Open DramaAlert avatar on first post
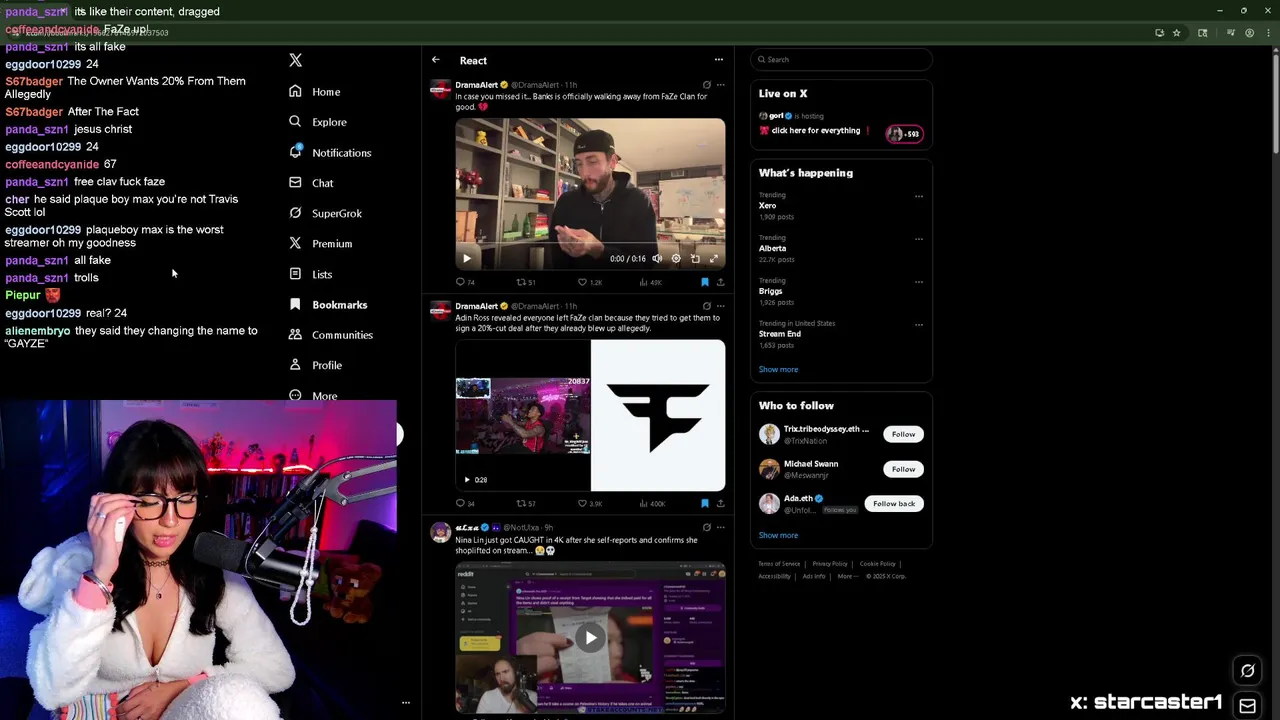1280x720 pixels. click(x=440, y=90)
